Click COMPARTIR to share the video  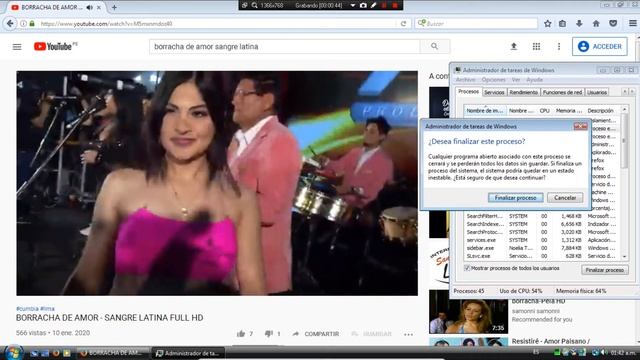316,334
